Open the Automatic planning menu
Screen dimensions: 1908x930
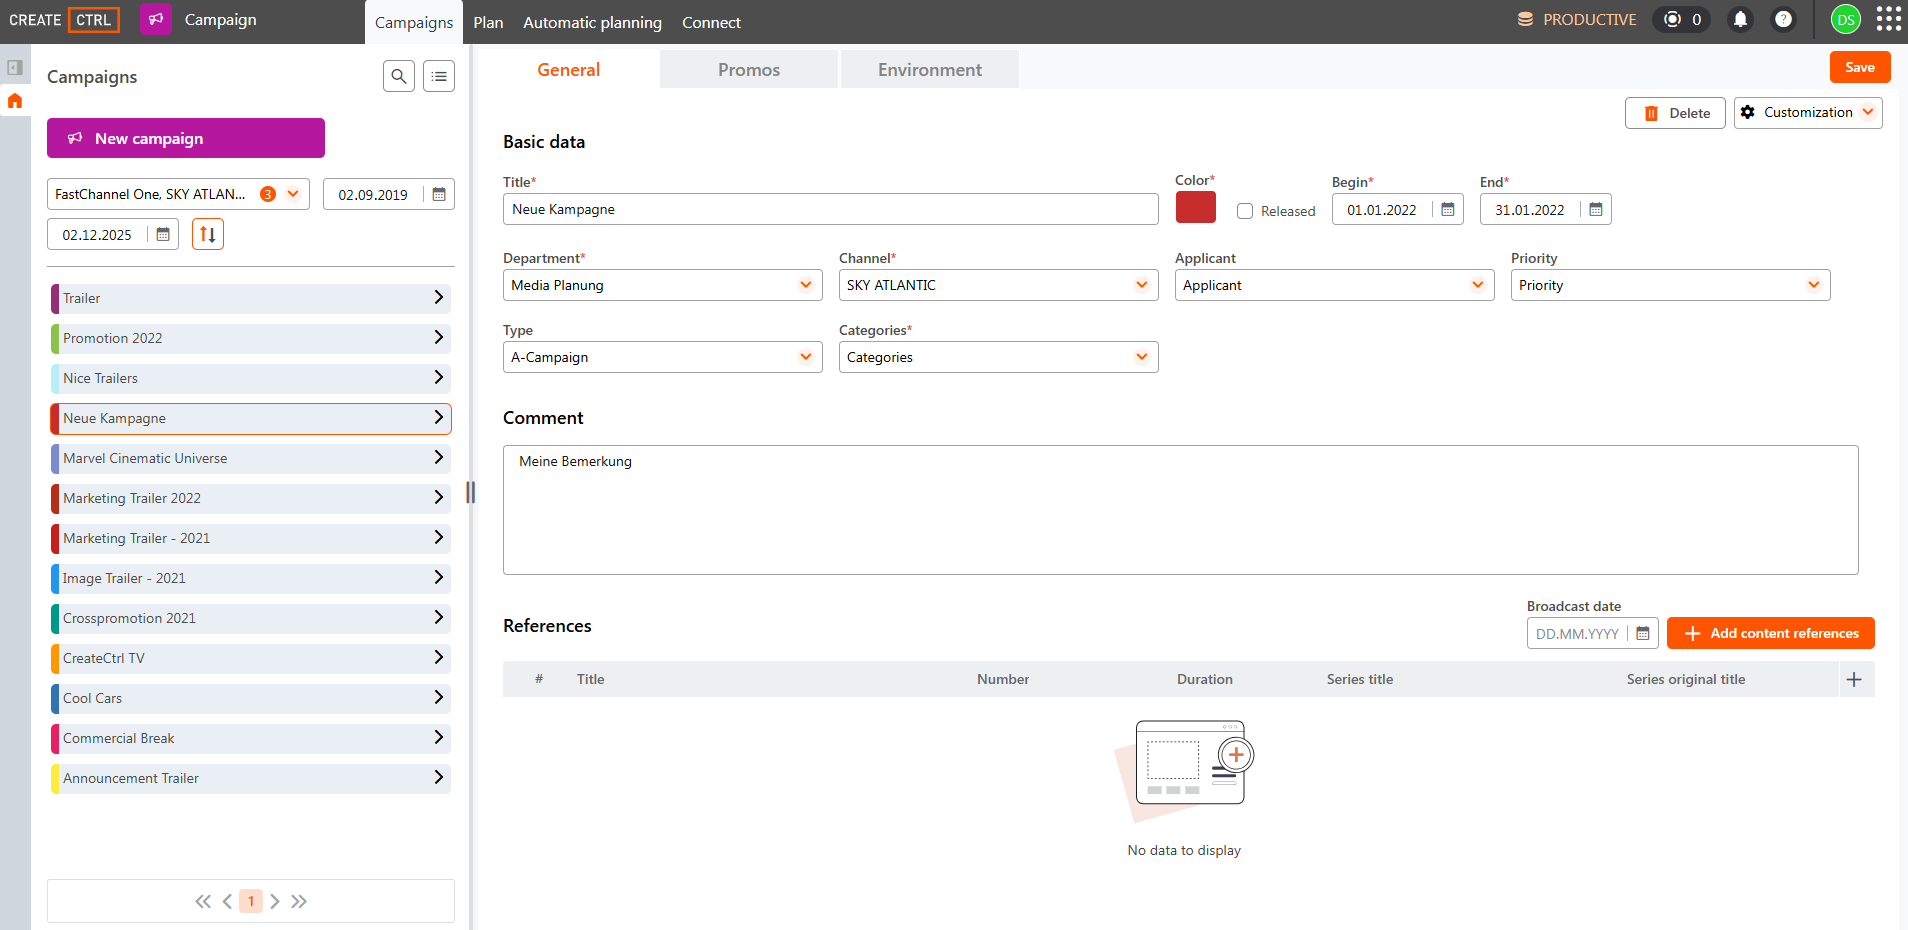(x=592, y=22)
